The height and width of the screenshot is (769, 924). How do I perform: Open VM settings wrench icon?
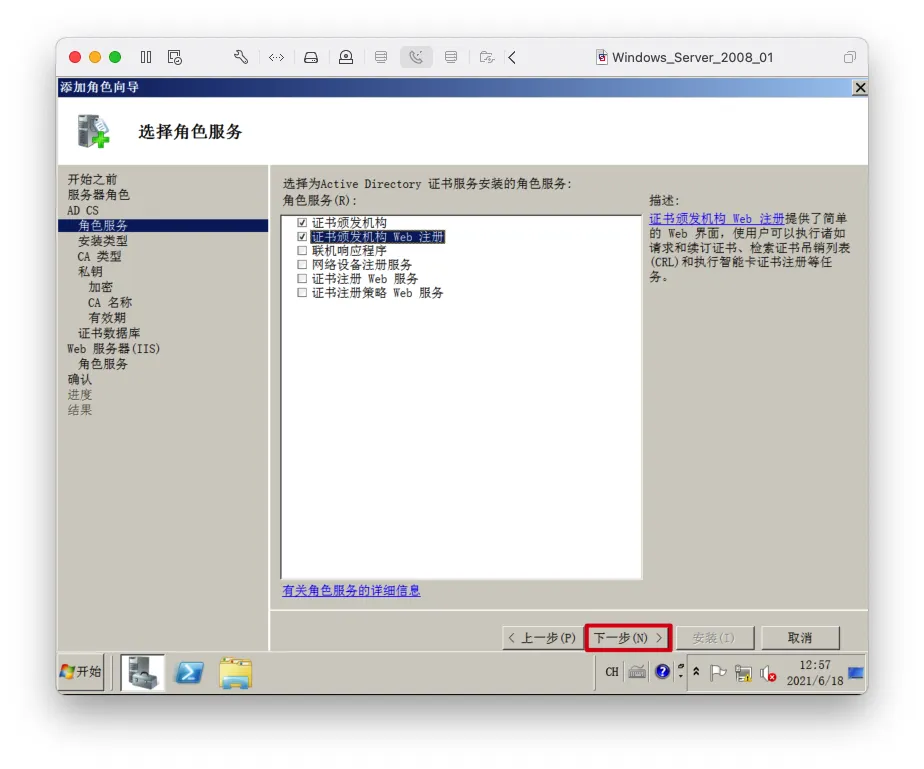(240, 57)
